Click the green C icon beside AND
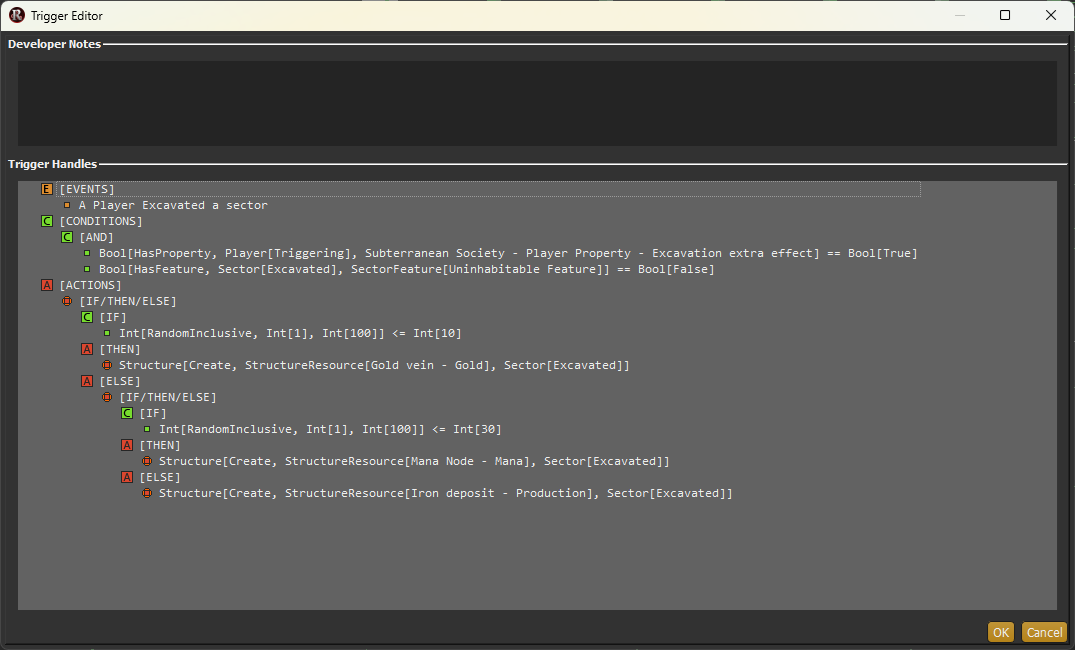The height and width of the screenshot is (650, 1075). (67, 237)
